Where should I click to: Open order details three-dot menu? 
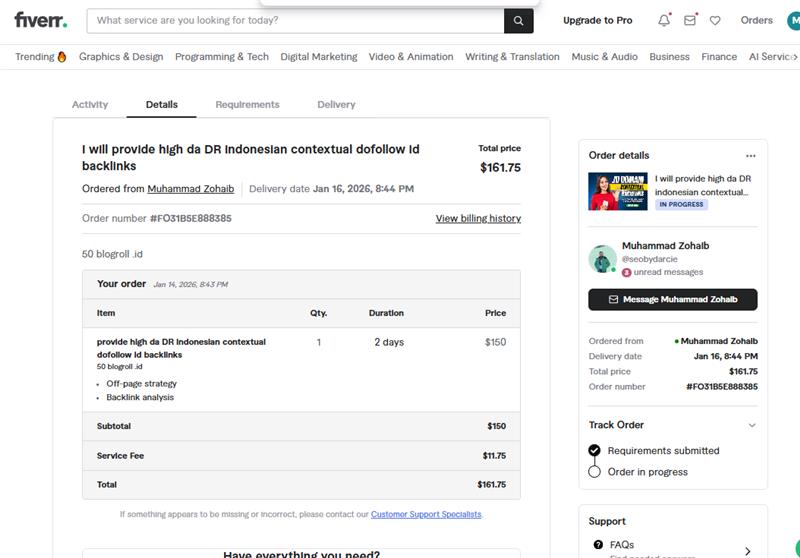(x=751, y=156)
